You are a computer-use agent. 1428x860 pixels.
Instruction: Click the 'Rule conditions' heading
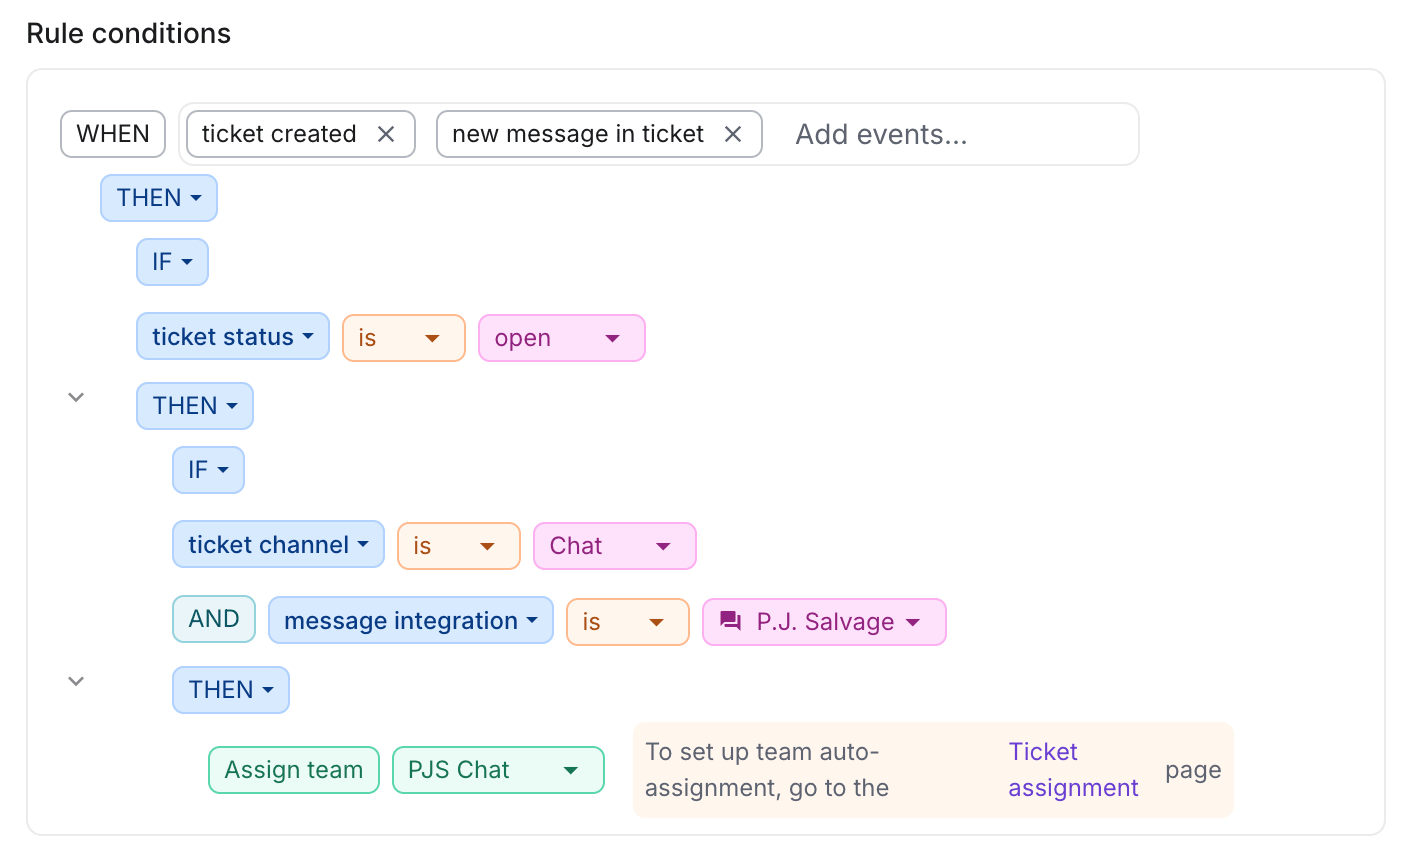click(x=128, y=33)
